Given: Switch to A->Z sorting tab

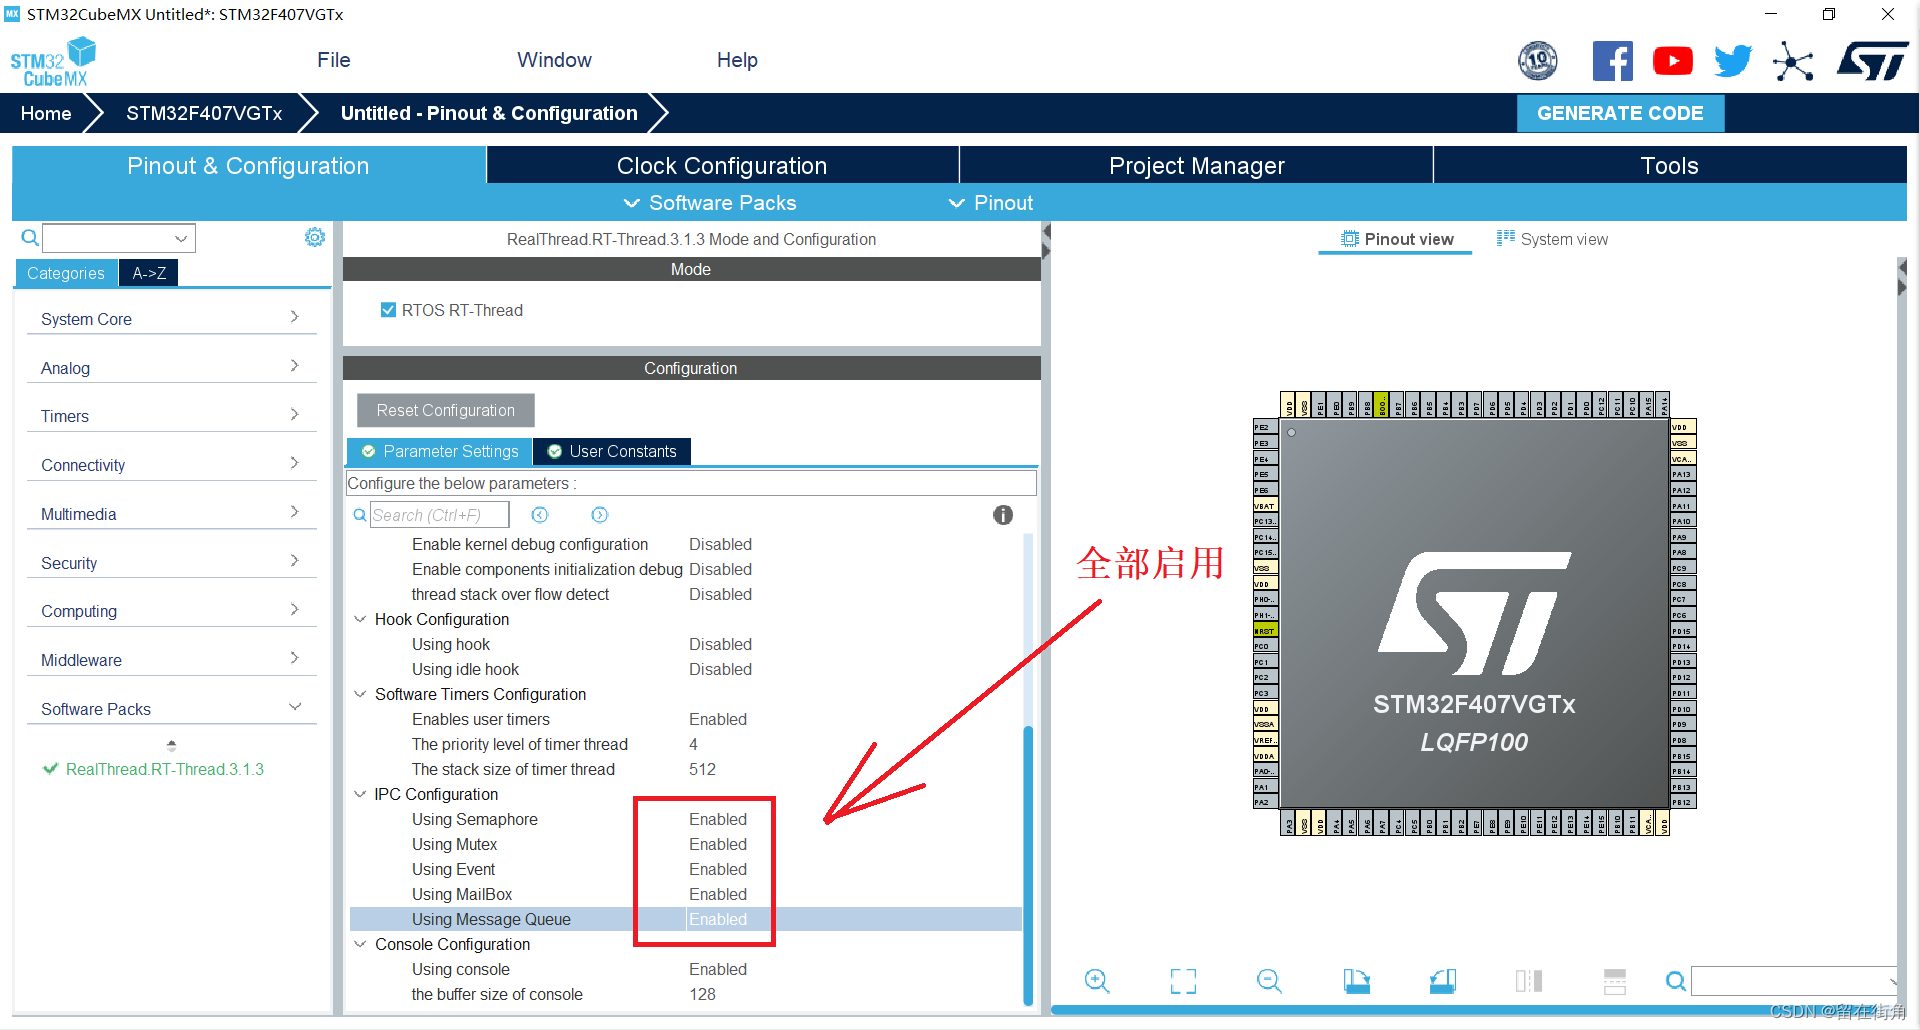Looking at the screenshot, I should coord(149,273).
